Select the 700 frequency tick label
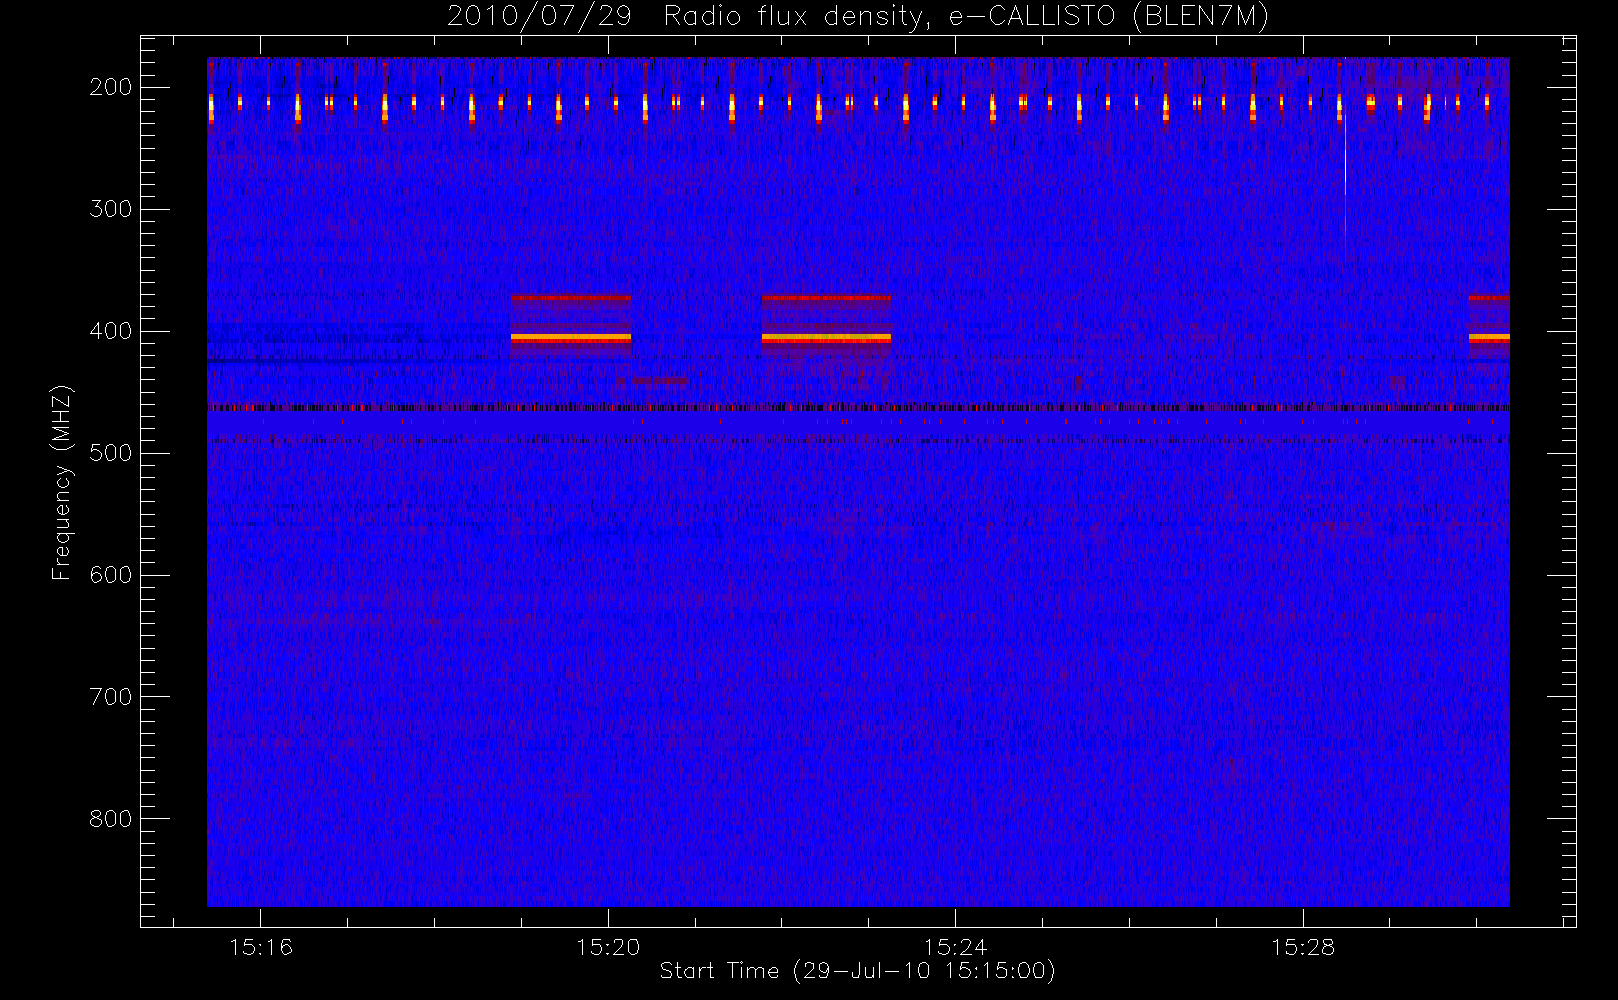The height and width of the screenshot is (1000, 1618). pos(110,697)
